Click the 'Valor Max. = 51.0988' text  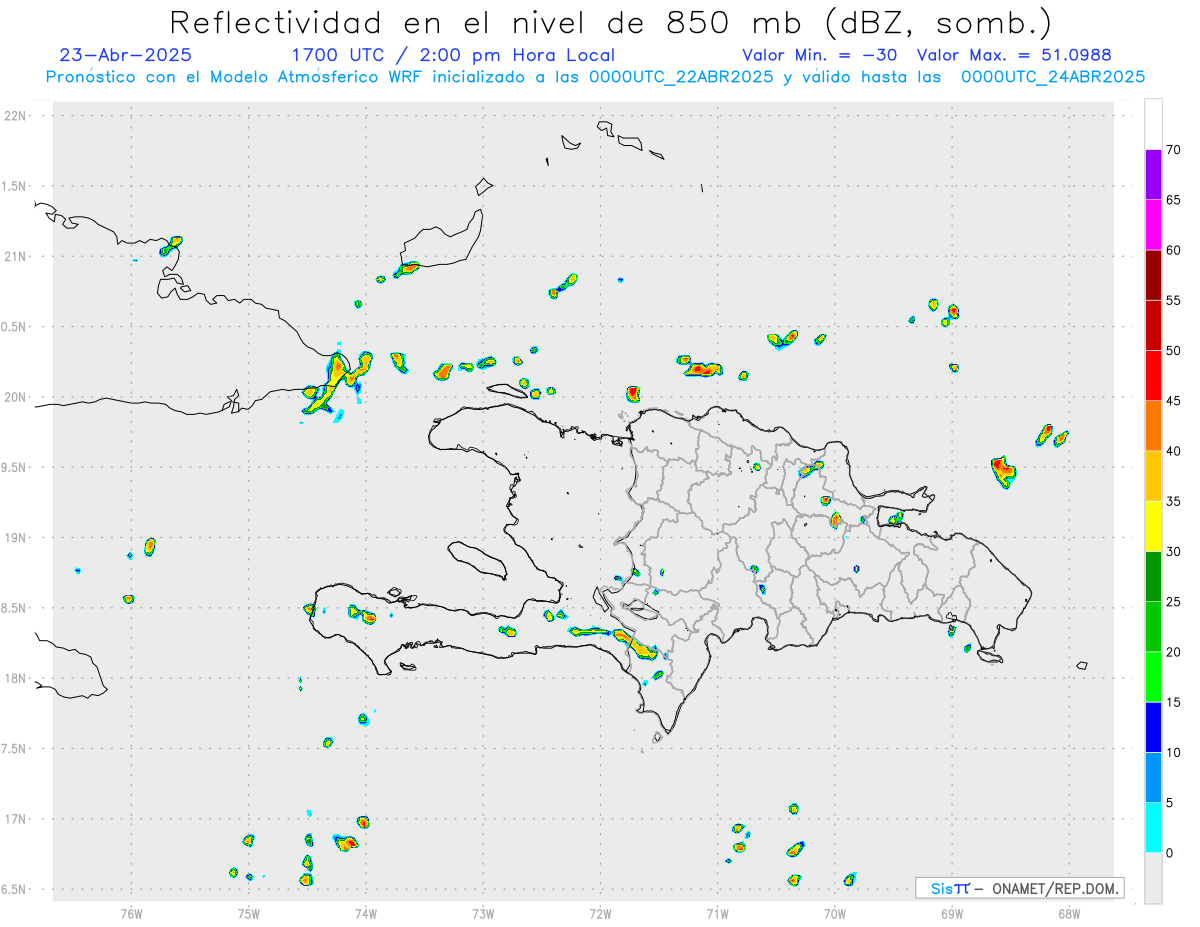point(1014,55)
